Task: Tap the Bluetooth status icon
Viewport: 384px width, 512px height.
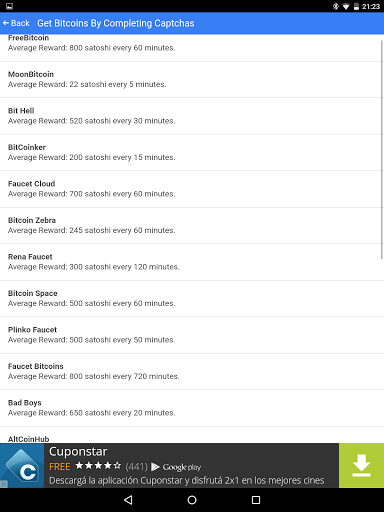Action: (335, 6)
